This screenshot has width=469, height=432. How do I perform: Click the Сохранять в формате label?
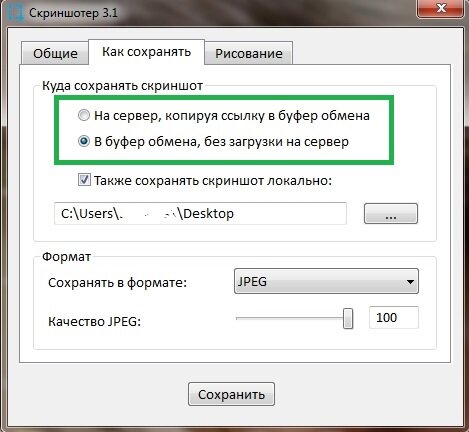pos(117,283)
